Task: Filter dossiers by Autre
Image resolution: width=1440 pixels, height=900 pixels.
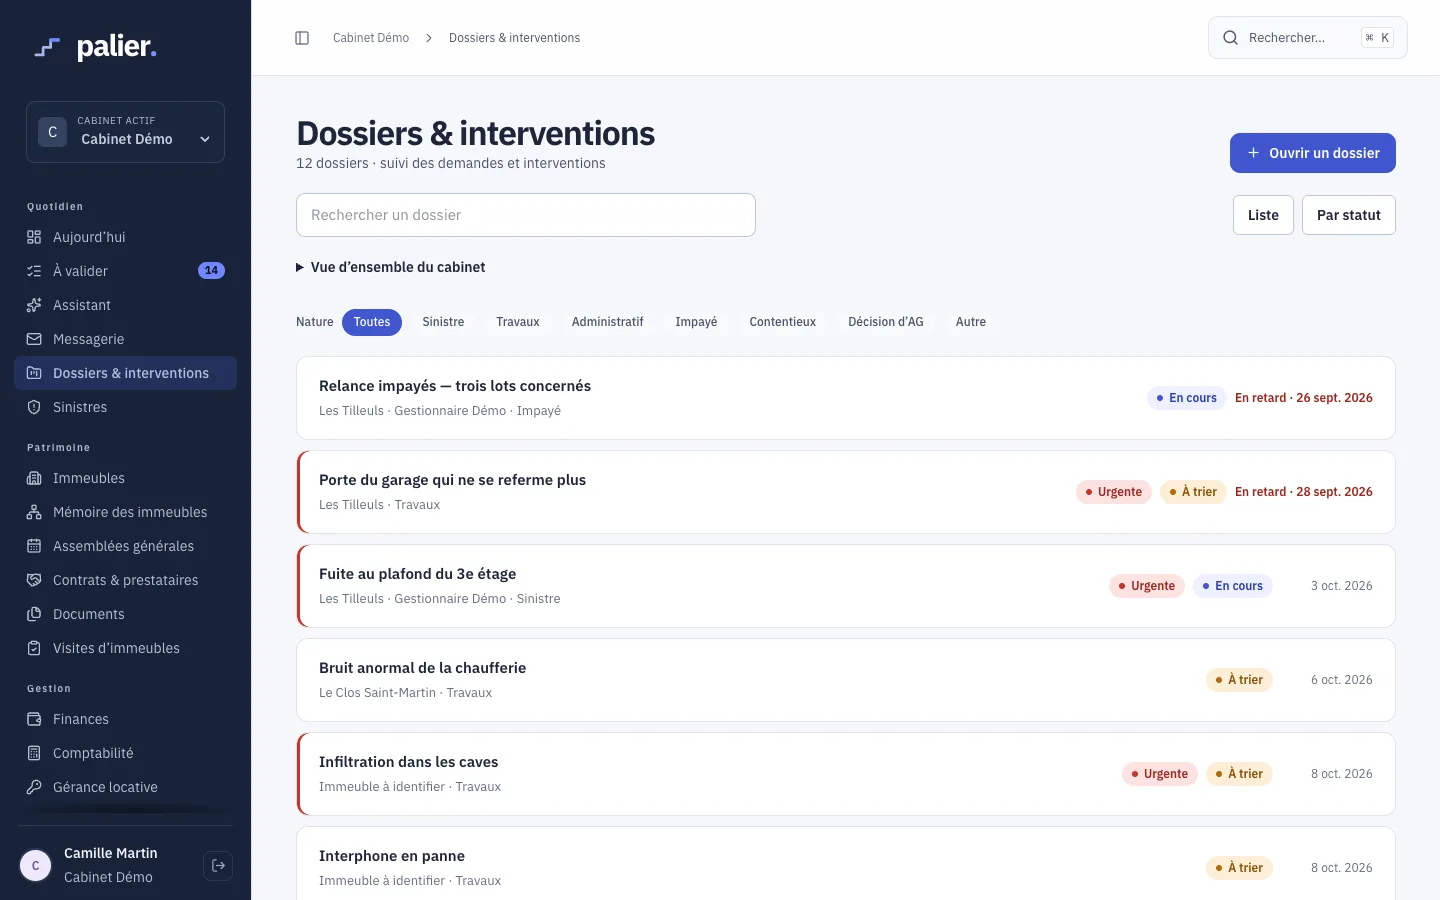Action: (x=971, y=322)
